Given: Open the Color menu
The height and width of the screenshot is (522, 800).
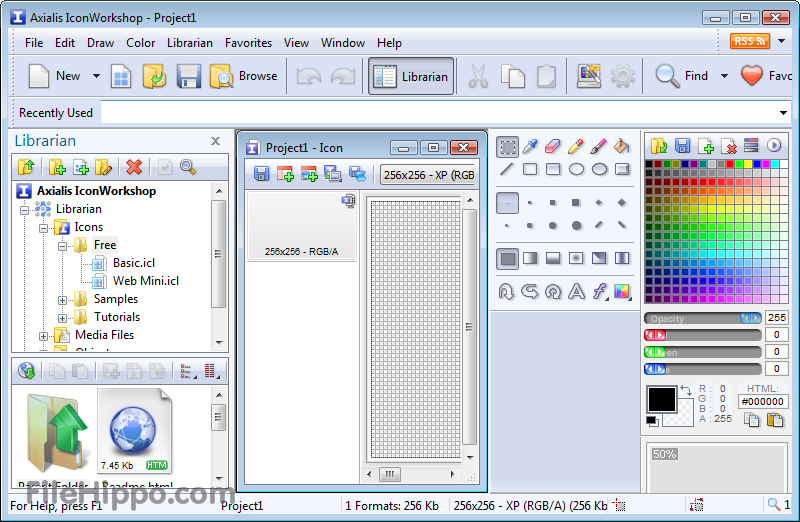Looking at the screenshot, I should point(141,43).
